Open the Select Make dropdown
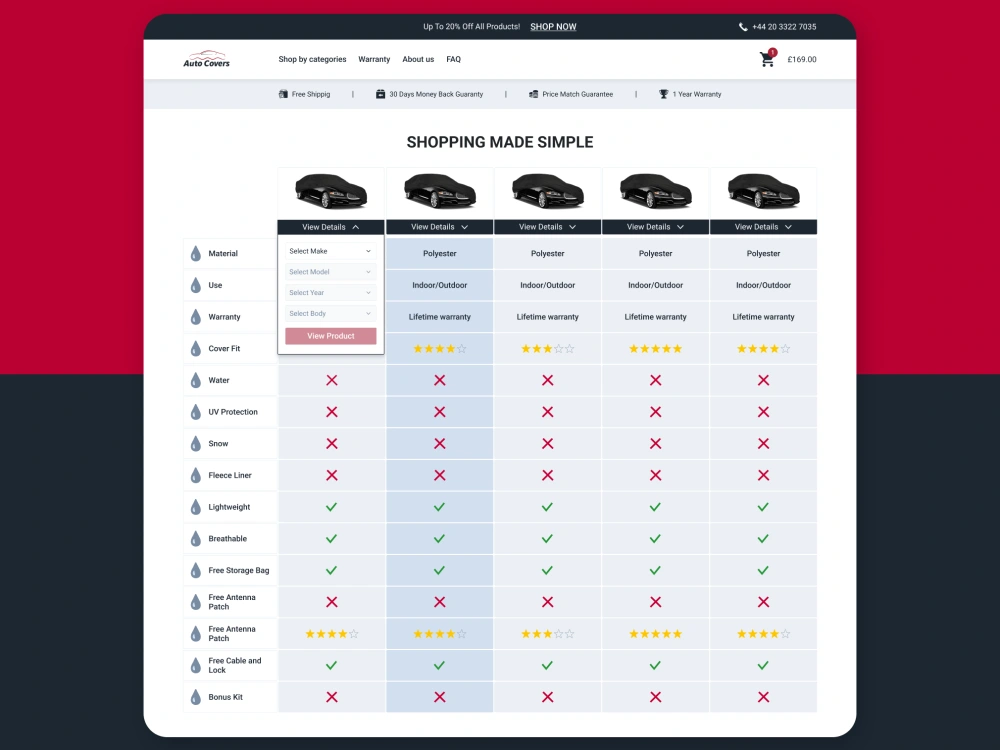Image resolution: width=1000 pixels, height=750 pixels. point(330,251)
